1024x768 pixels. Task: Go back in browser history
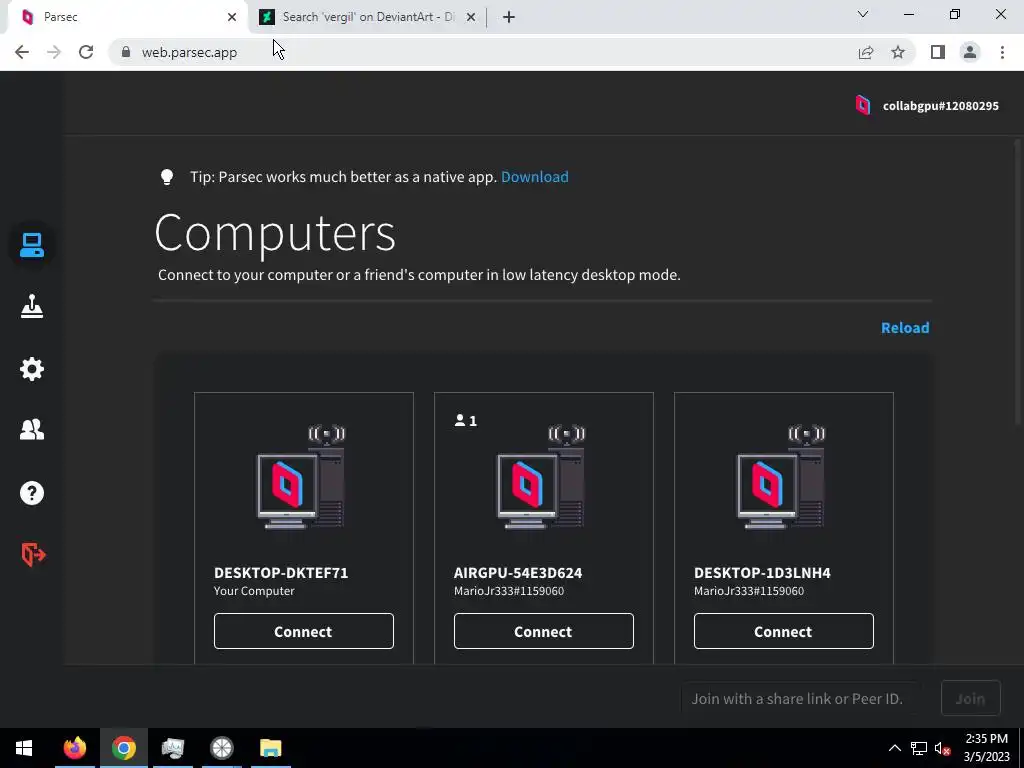coord(22,52)
